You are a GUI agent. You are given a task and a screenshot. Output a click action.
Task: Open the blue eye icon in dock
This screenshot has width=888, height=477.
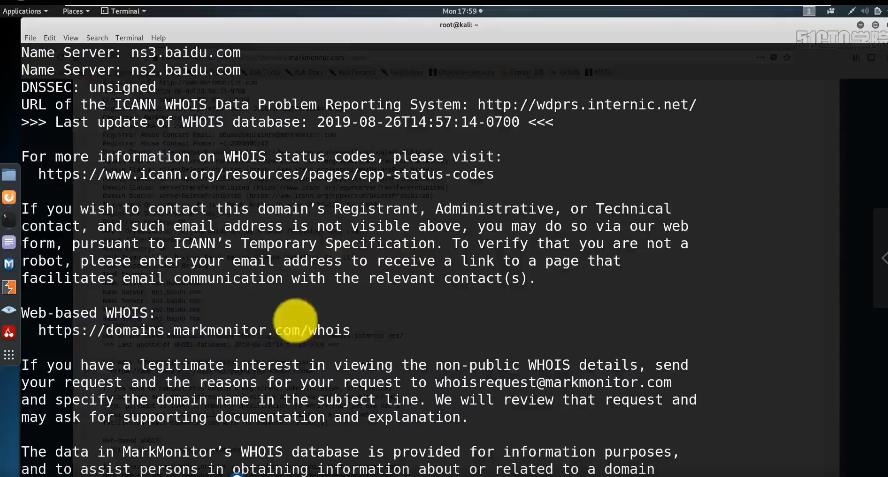(x=9, y=310)
